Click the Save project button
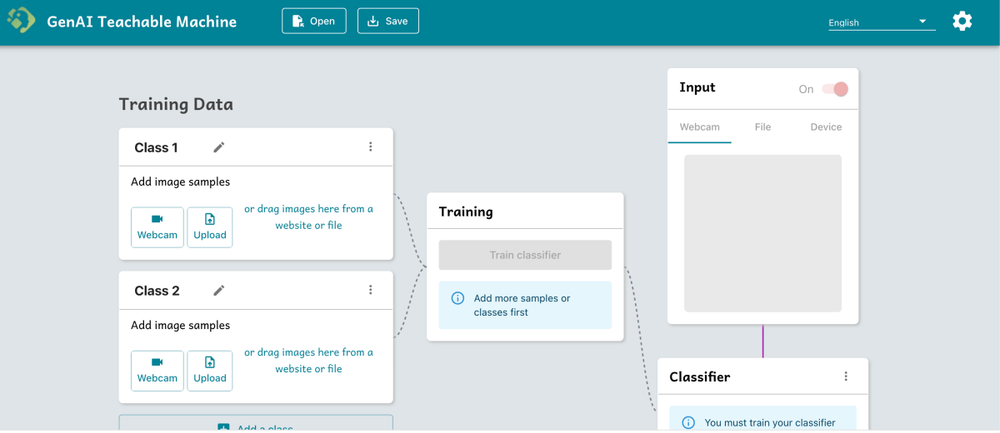 point(388,21)
